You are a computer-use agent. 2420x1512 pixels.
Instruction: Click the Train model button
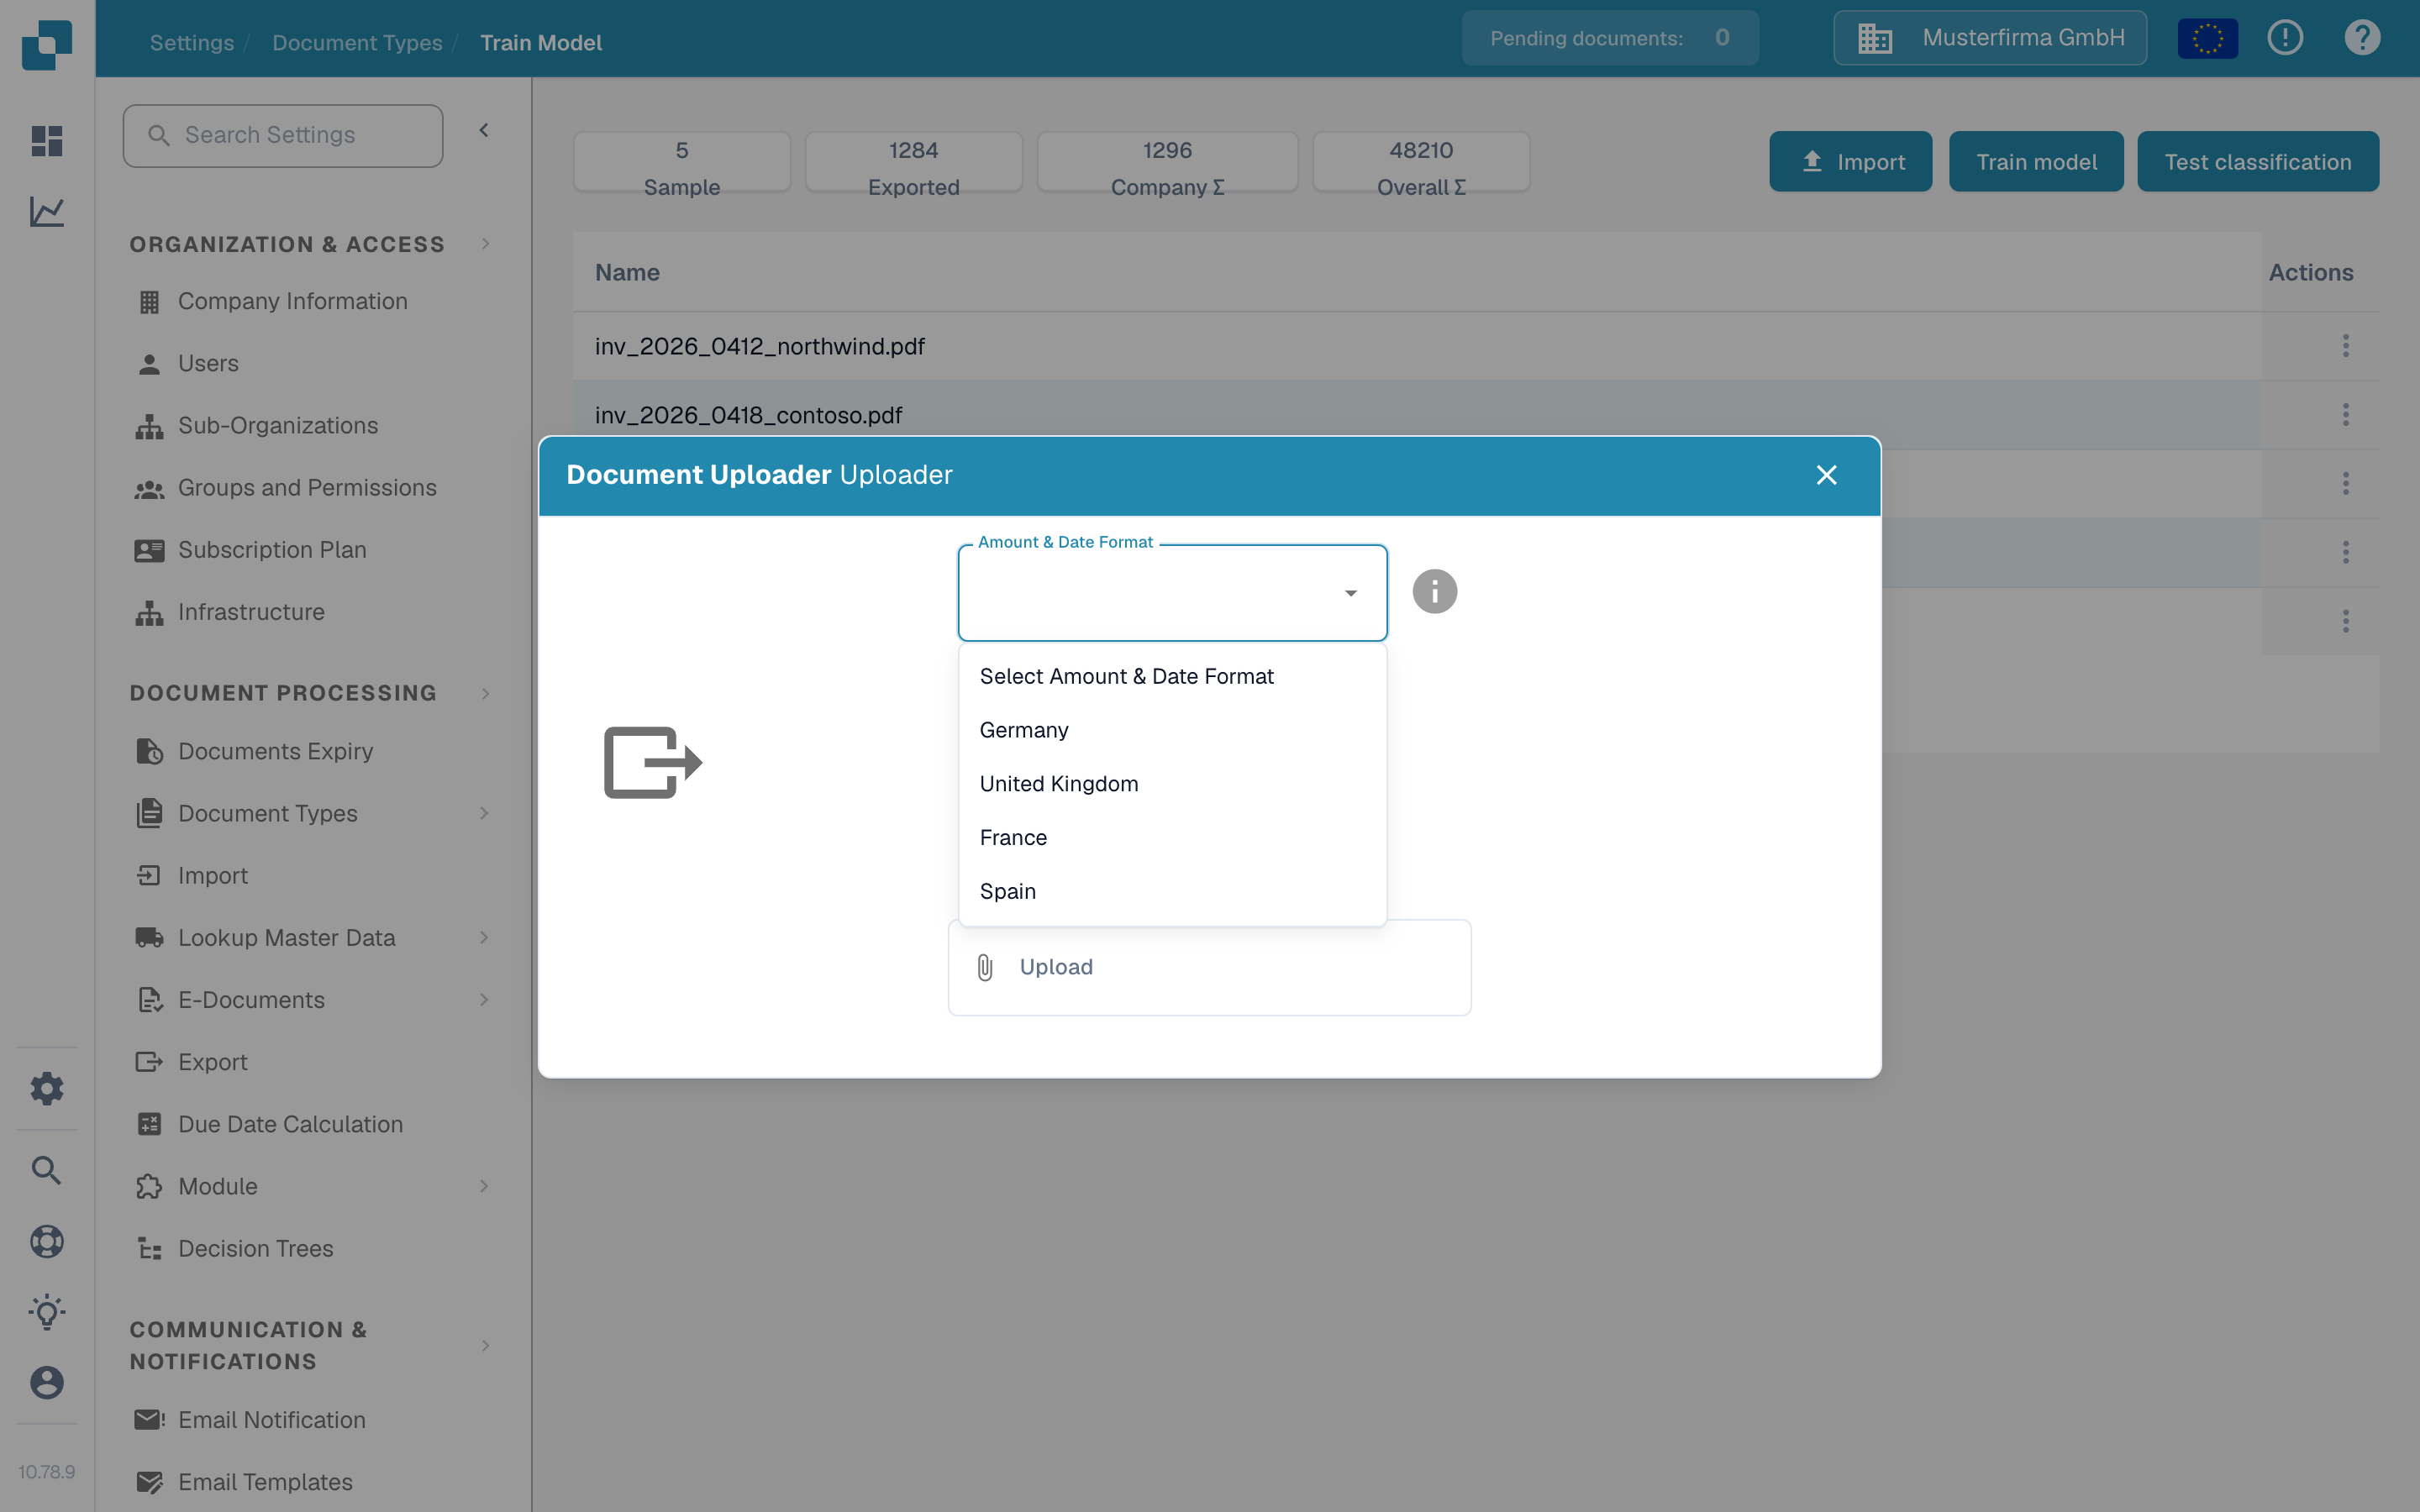click(2036, 161)
